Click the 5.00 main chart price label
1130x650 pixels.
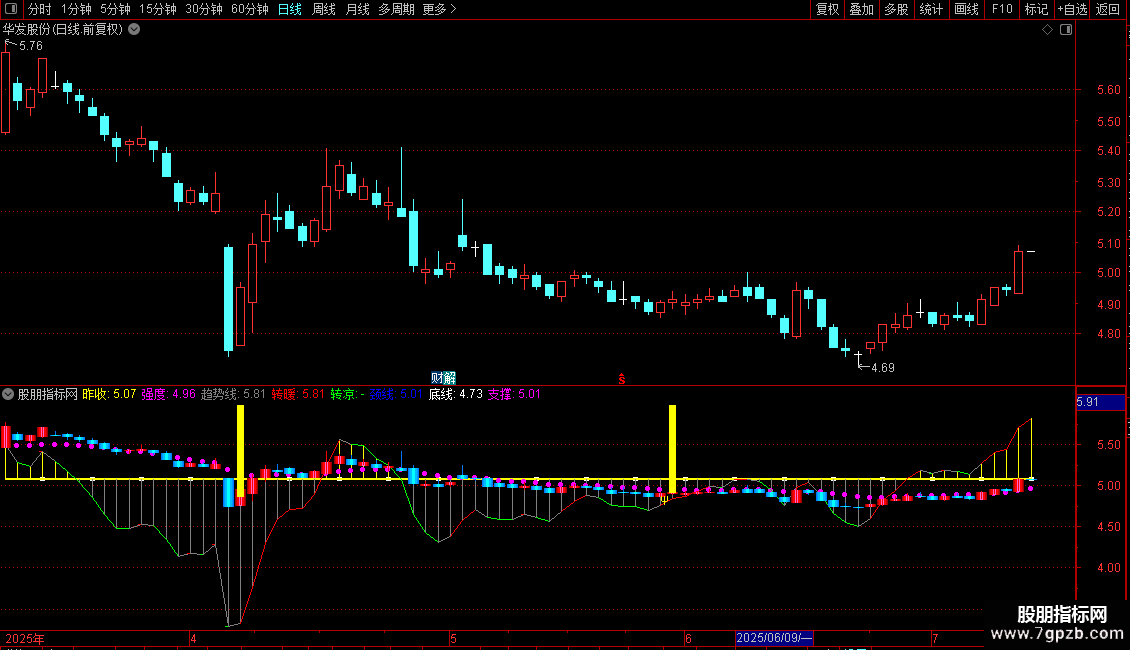click(1108, 273)
